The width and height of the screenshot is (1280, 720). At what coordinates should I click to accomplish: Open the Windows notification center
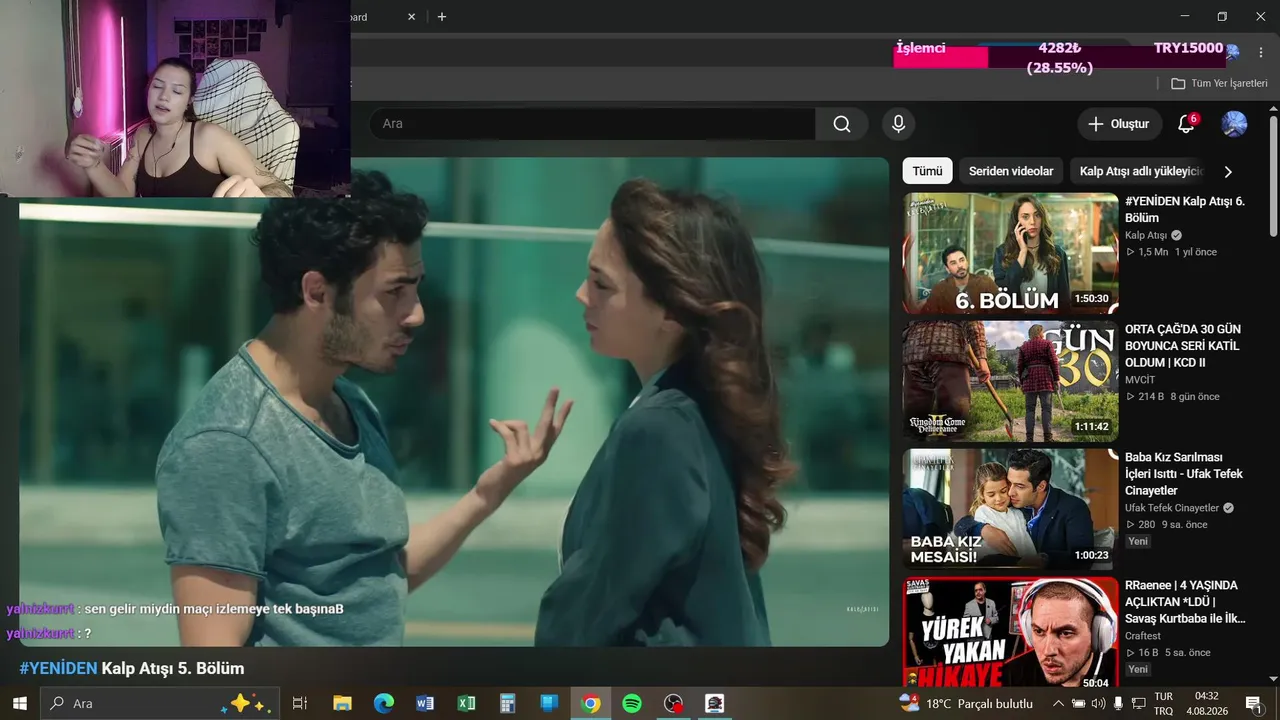1254,703
